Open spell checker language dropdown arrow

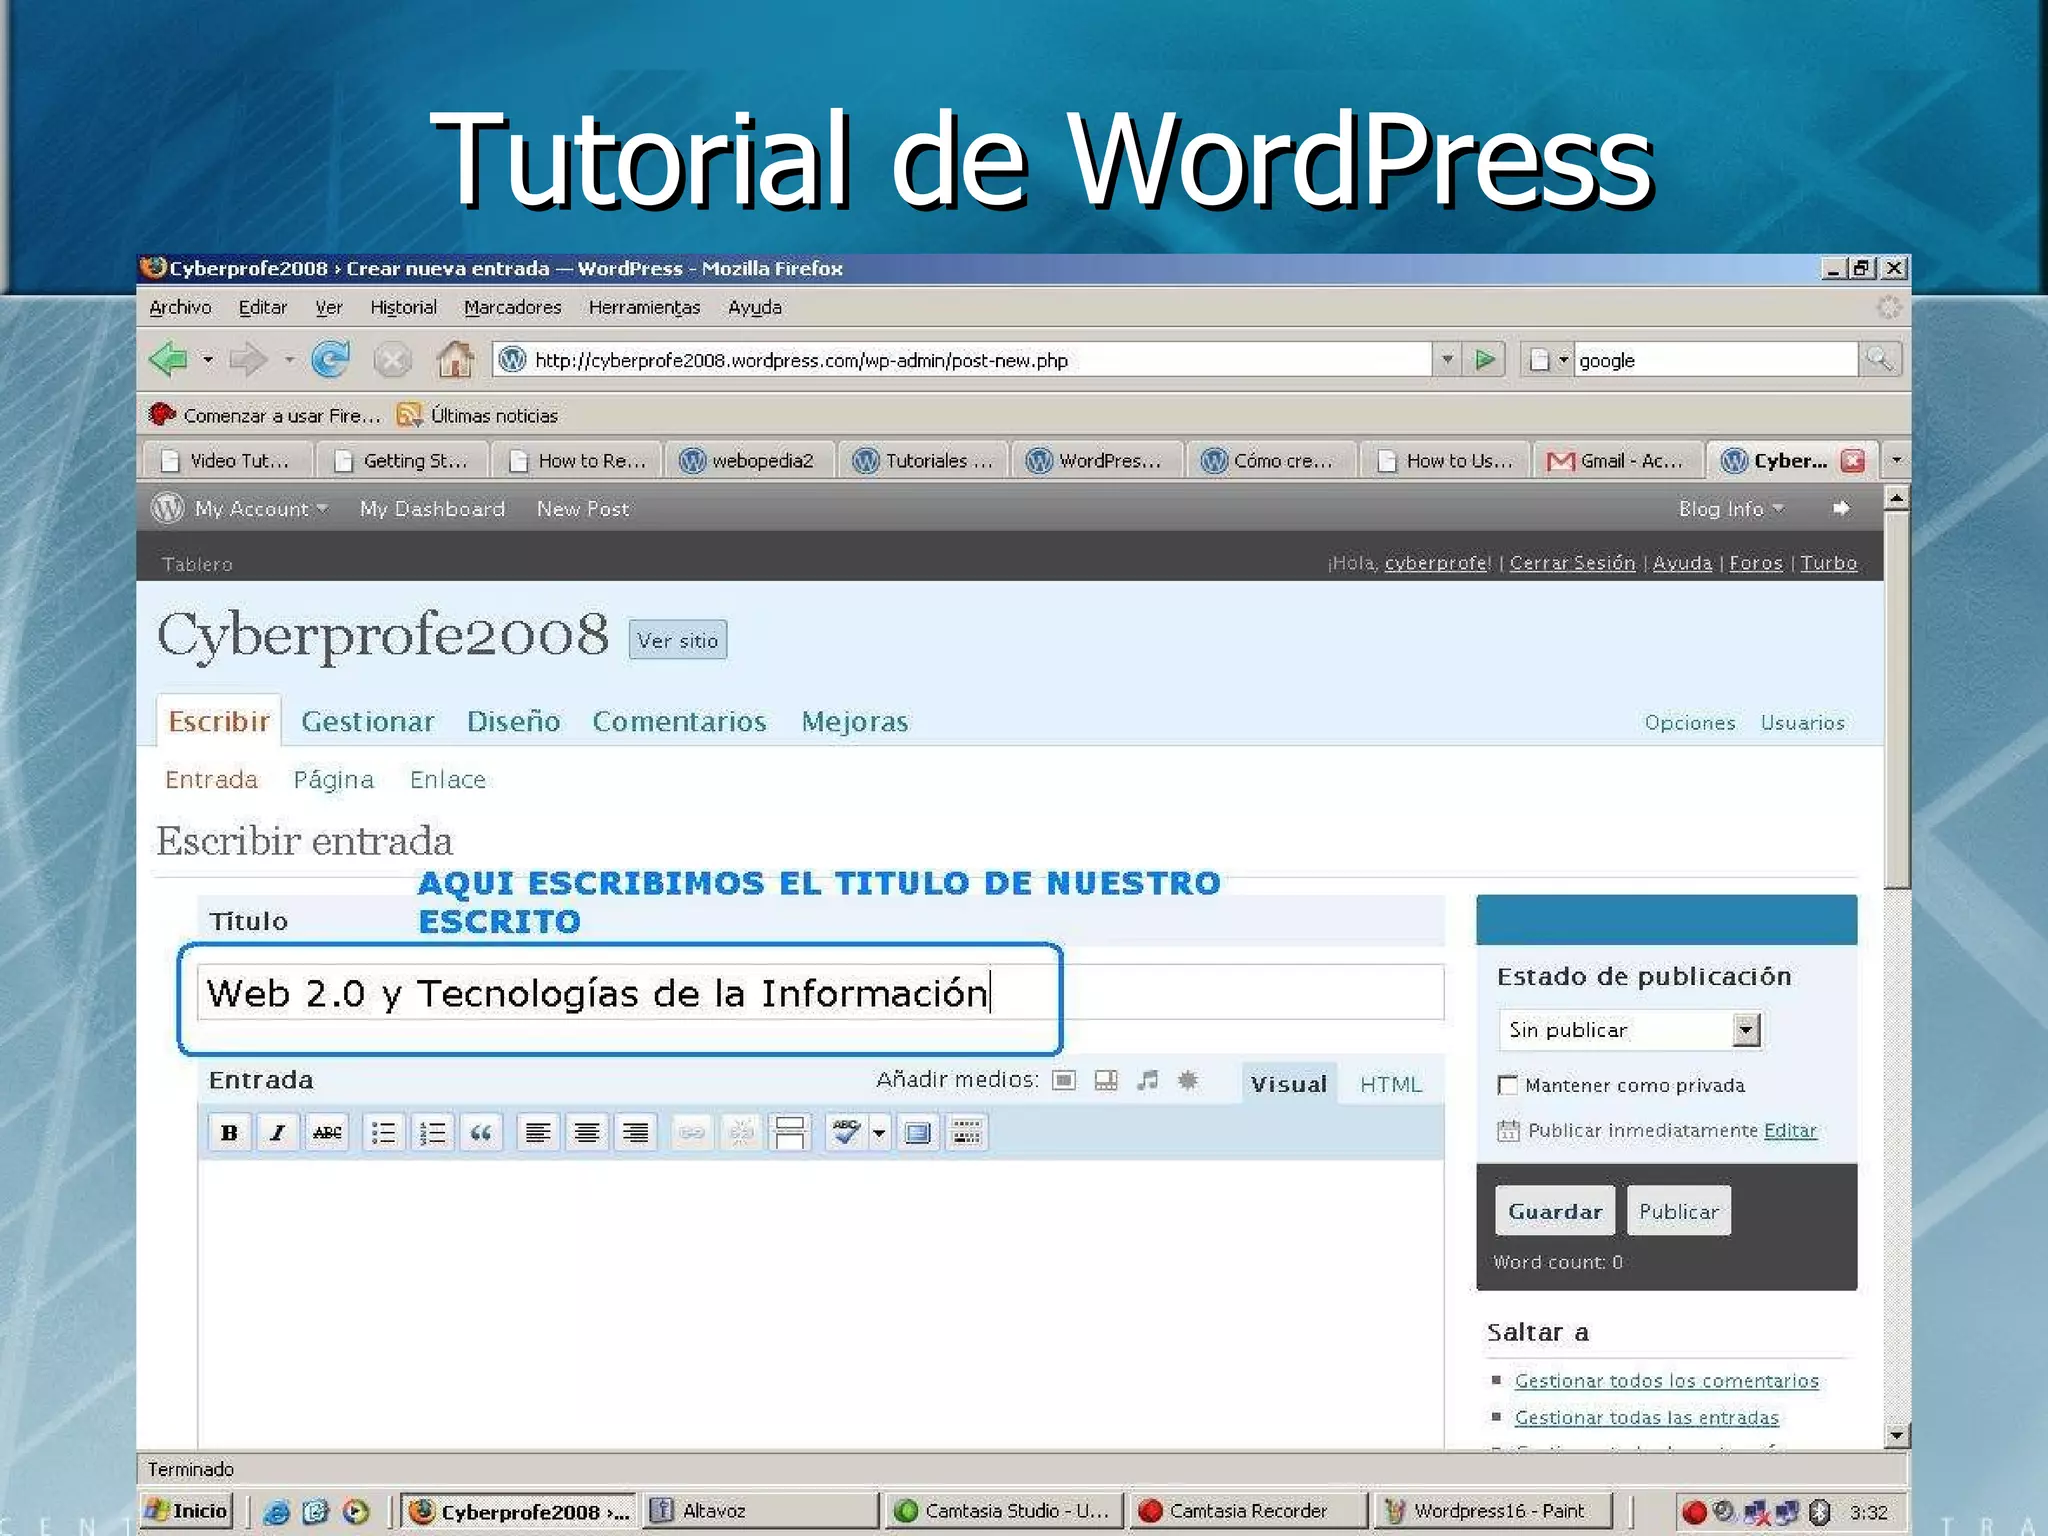(x=879, y=1133)
